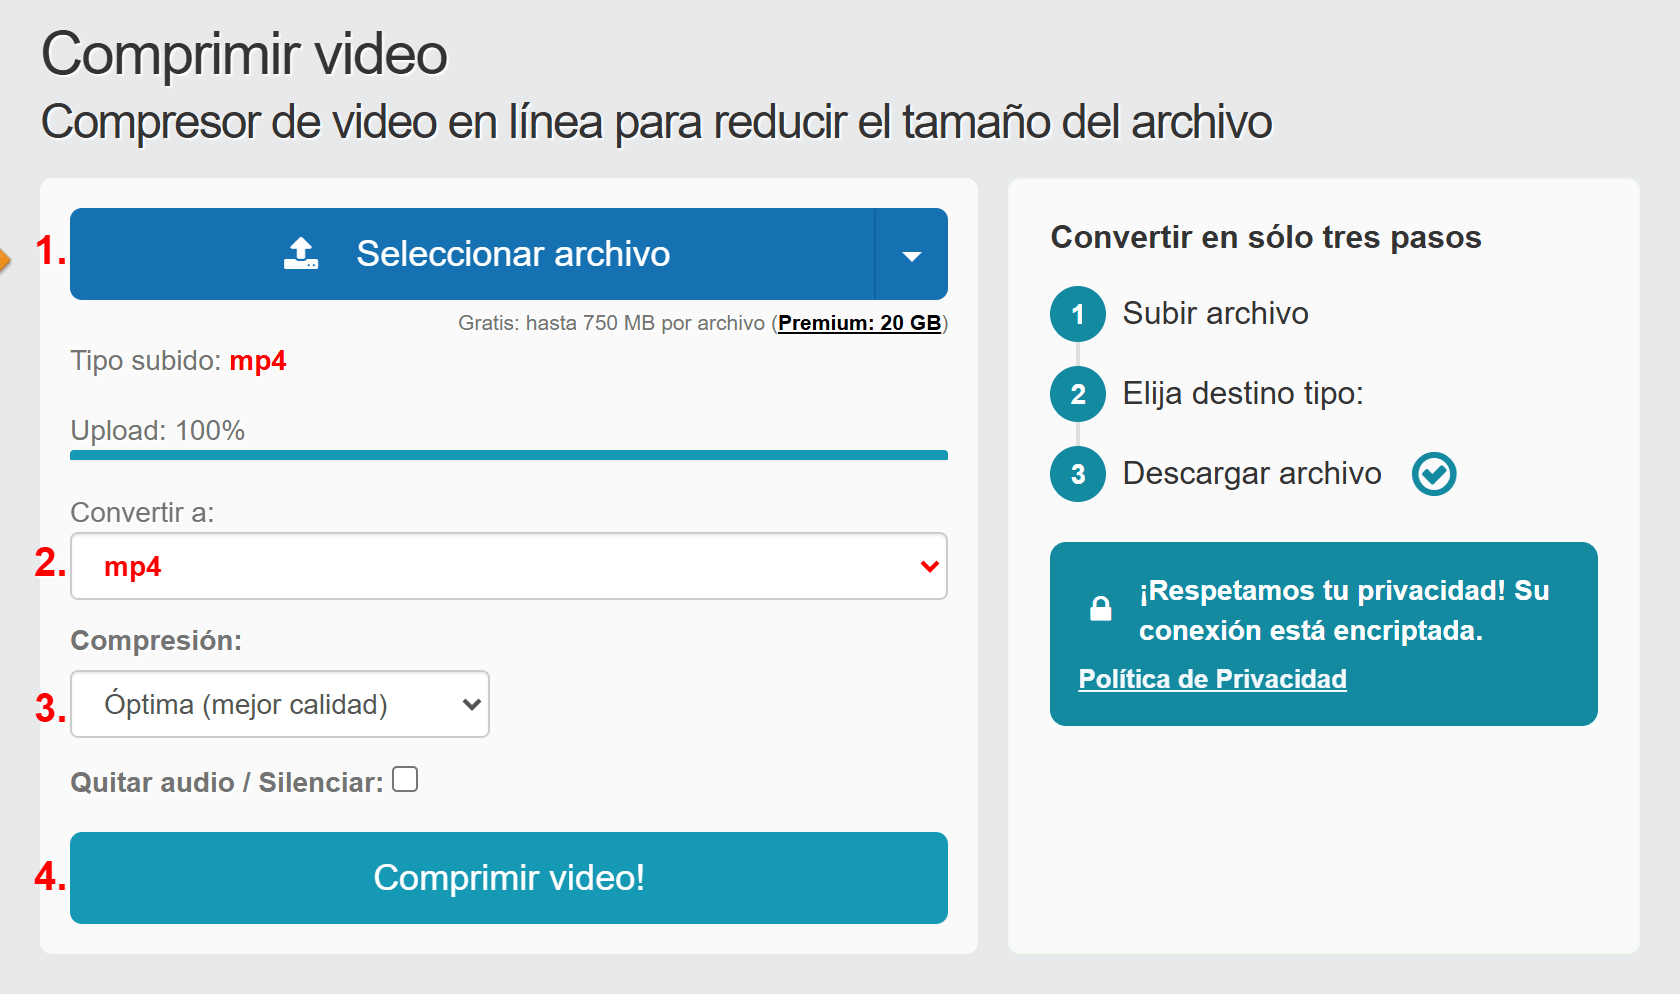Viewport: 1680px width, 994px height.
Task: Click the padlock icon in privacy box
Action: 1100,609
